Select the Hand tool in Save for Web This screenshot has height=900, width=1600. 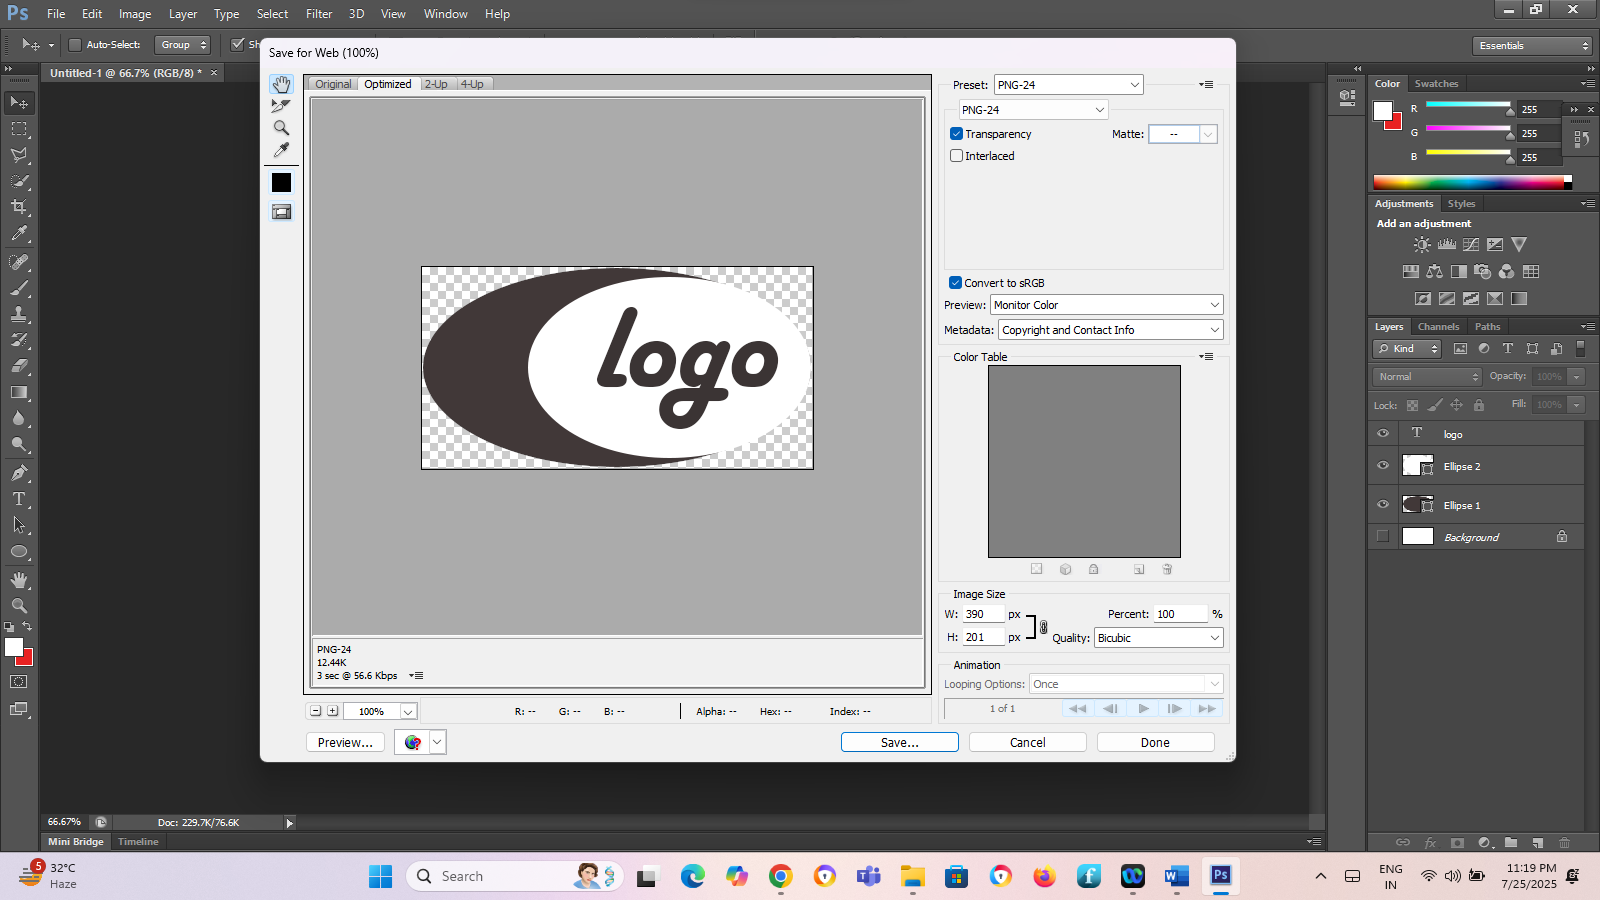point(282,84)
